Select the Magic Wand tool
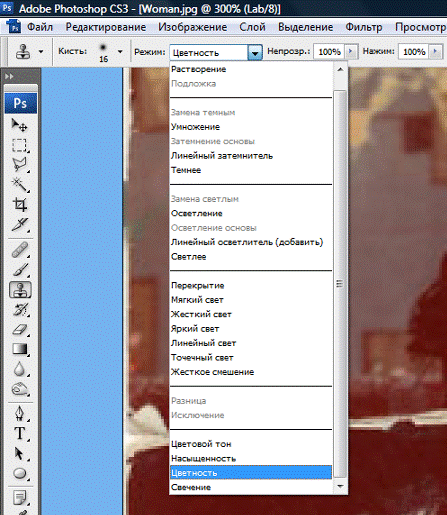The image size is (447, 515). (x=20, y=184)
